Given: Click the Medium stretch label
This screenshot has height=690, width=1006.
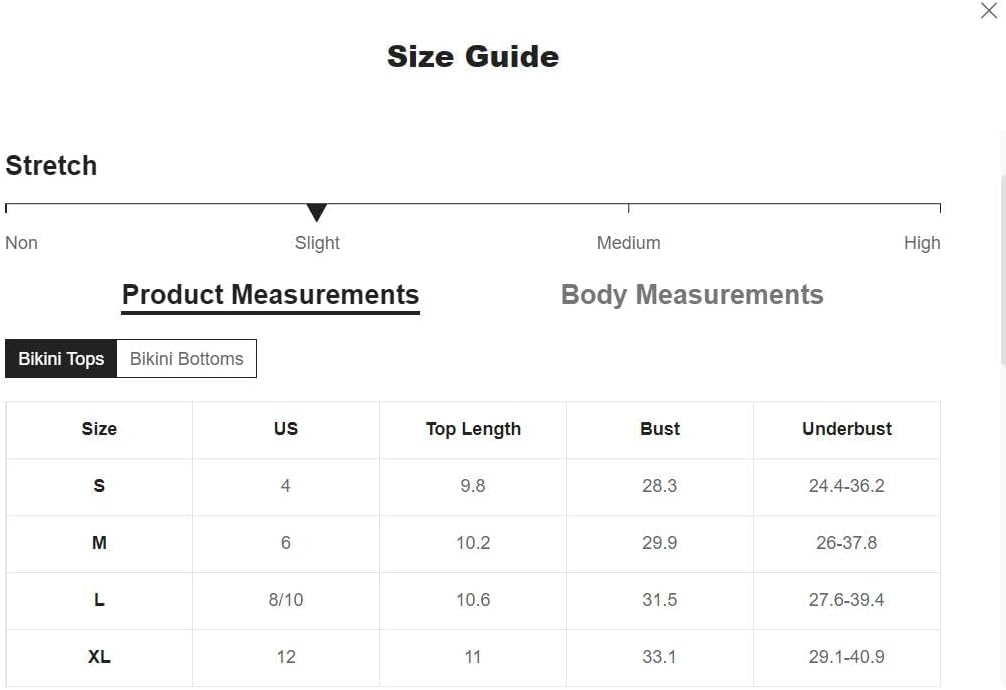Looking at the screenshot, I should click(628, 243).
